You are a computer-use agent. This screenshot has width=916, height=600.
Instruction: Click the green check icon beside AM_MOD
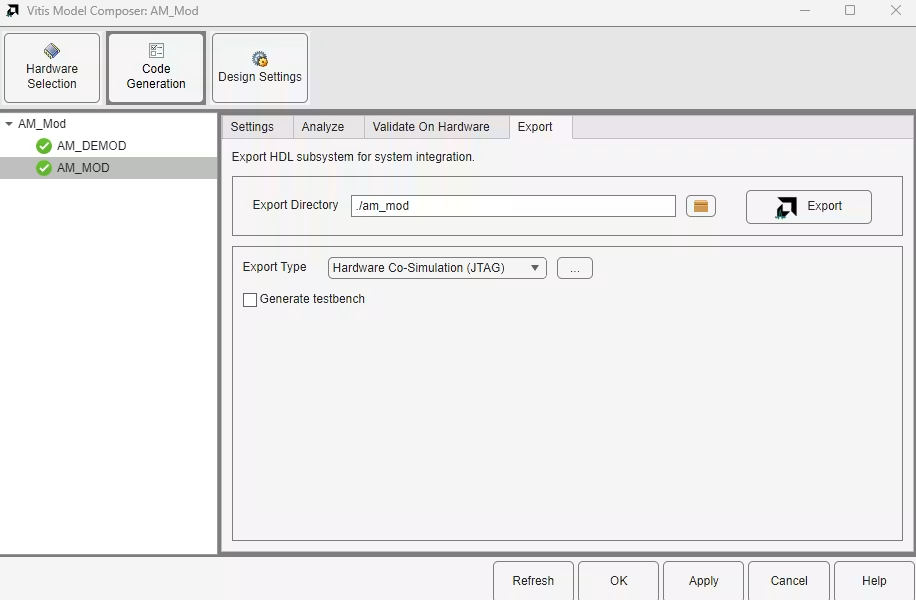click(44, 168)
